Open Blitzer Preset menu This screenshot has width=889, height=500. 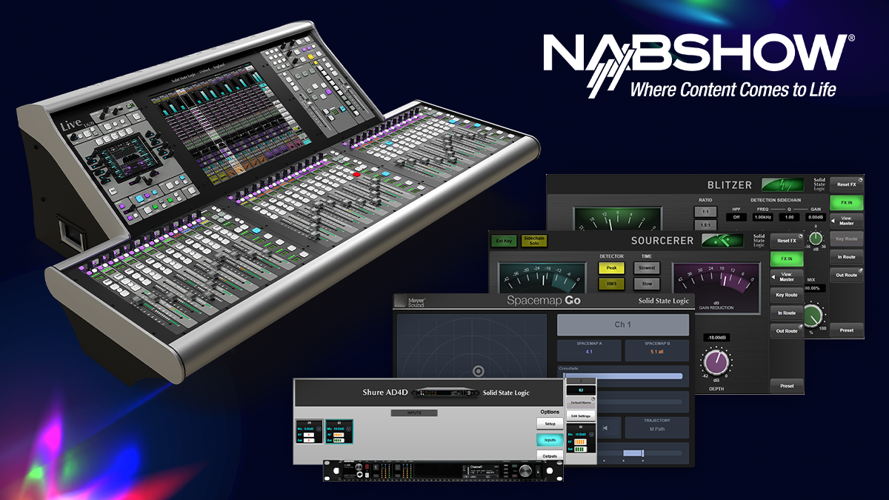(846, 330)
